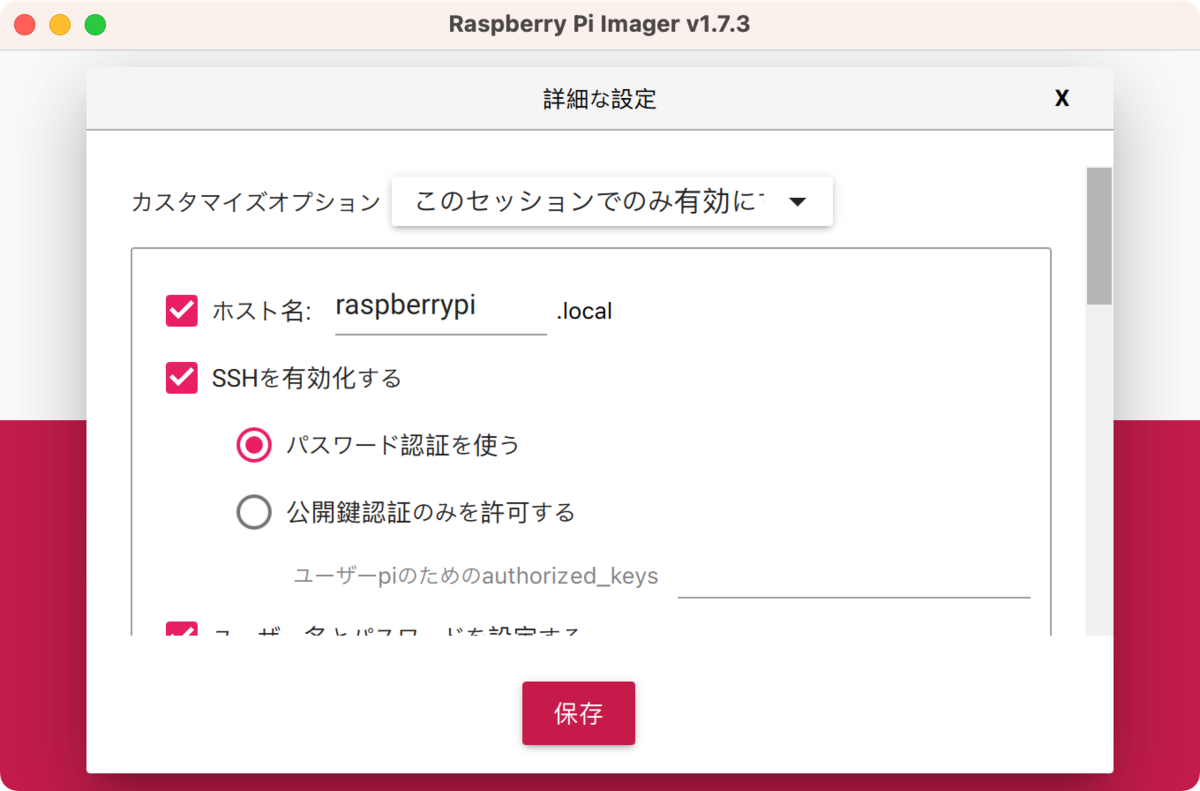The image size is (1200, 791).
Task: Select 公開鍵認証のみを許可する radio button
Action: 254,512
